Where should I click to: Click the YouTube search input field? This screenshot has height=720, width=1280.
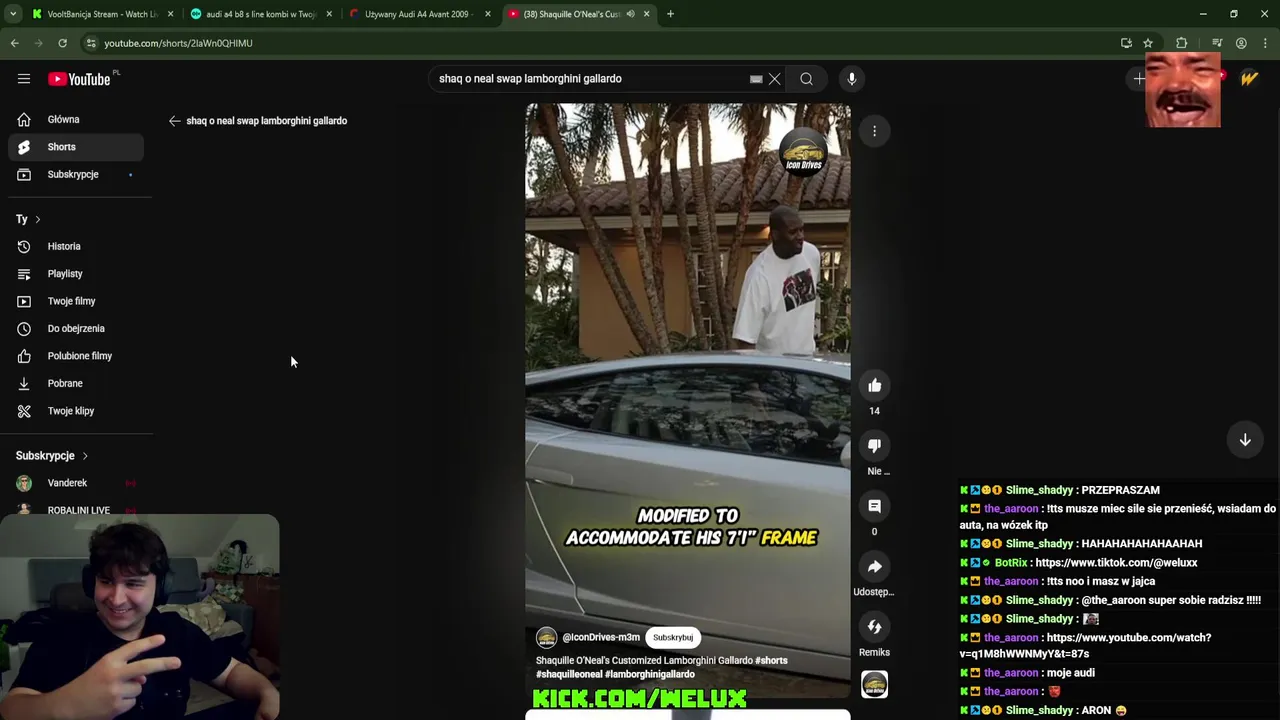590,79
